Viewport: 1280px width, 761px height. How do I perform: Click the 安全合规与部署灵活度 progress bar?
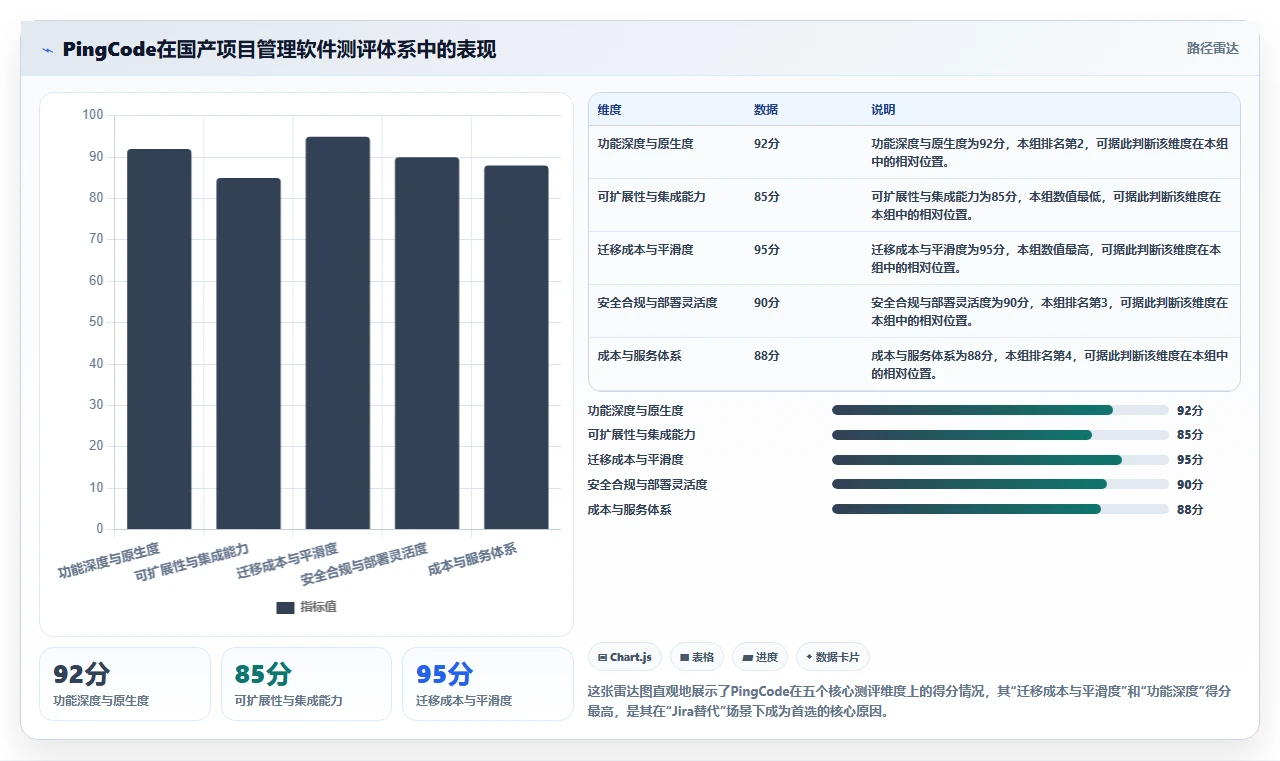click(1000, 484)
